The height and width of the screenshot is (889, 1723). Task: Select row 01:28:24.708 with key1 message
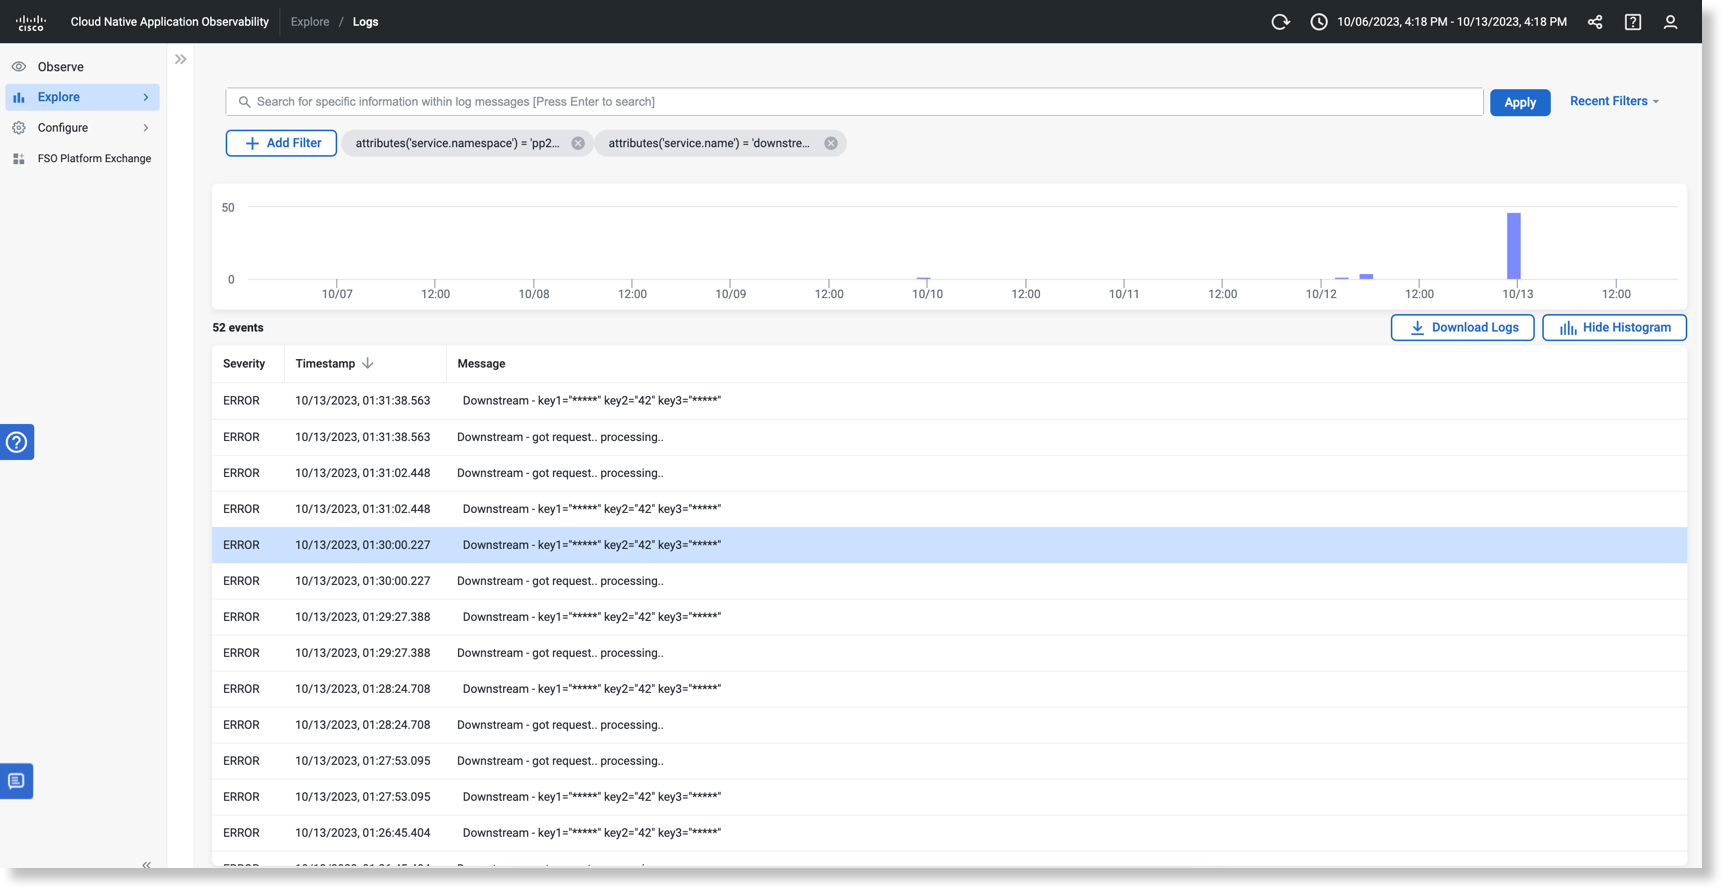(x=949, y=689)
